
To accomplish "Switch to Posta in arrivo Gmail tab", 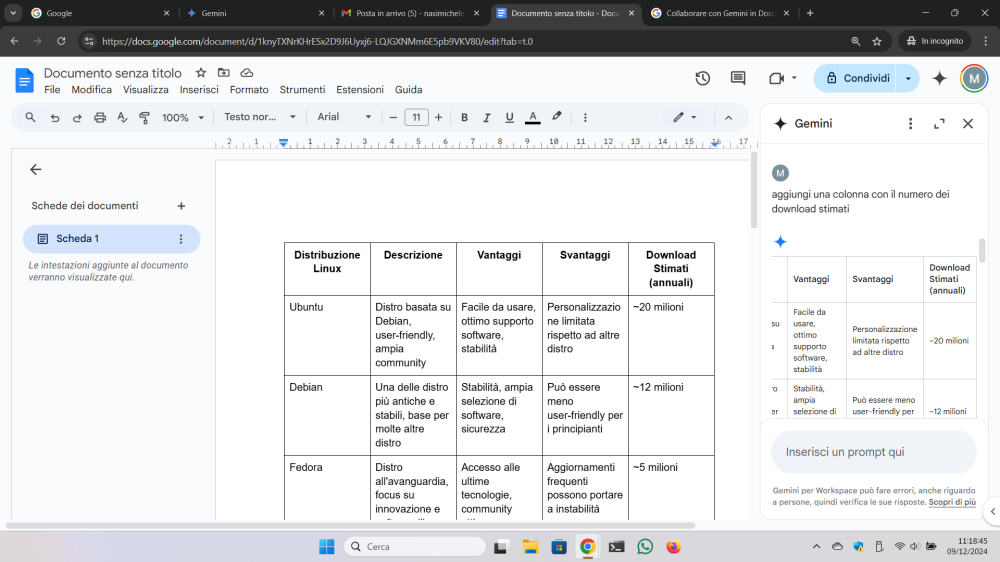I will (x=409, y=13).
